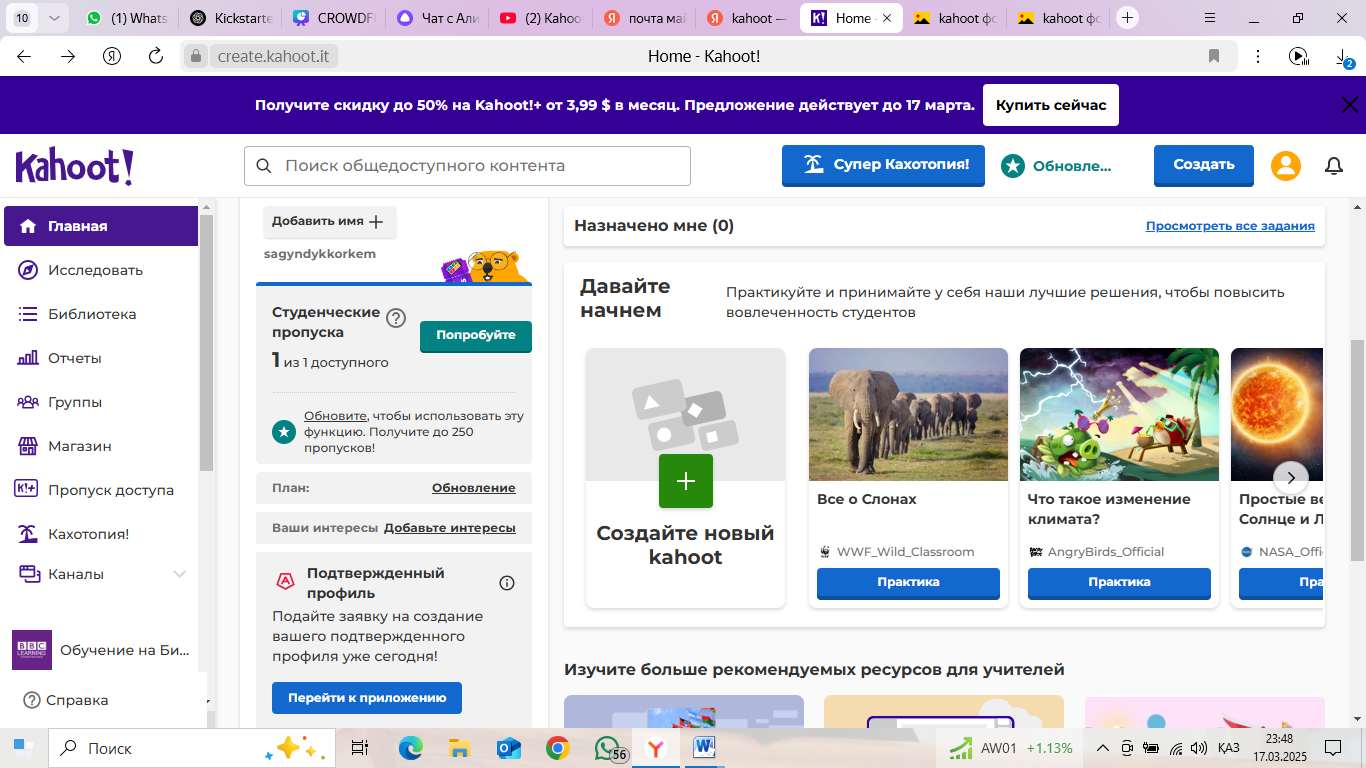The width and height of the screenshot is (1366, 768).
Task: Click the green plus create kahoot icon
Action: click(x=686, y=481)
